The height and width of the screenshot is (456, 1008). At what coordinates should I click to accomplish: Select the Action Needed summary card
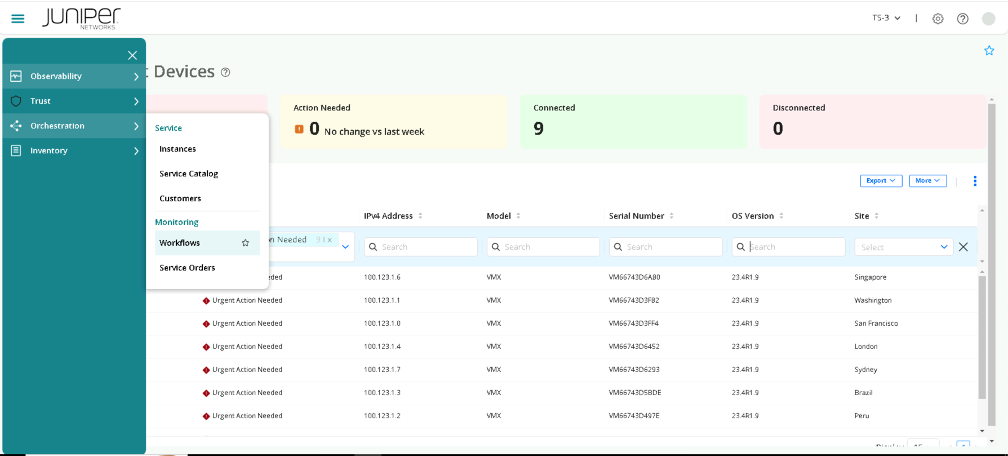pyautogui.click(x=393, y=122)
